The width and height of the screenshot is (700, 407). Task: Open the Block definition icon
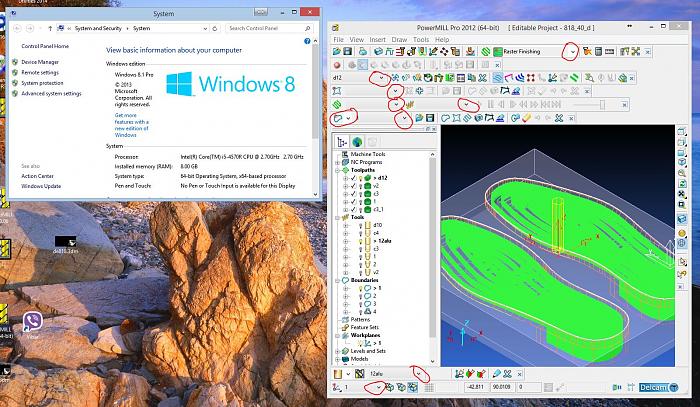click(378, 52)
